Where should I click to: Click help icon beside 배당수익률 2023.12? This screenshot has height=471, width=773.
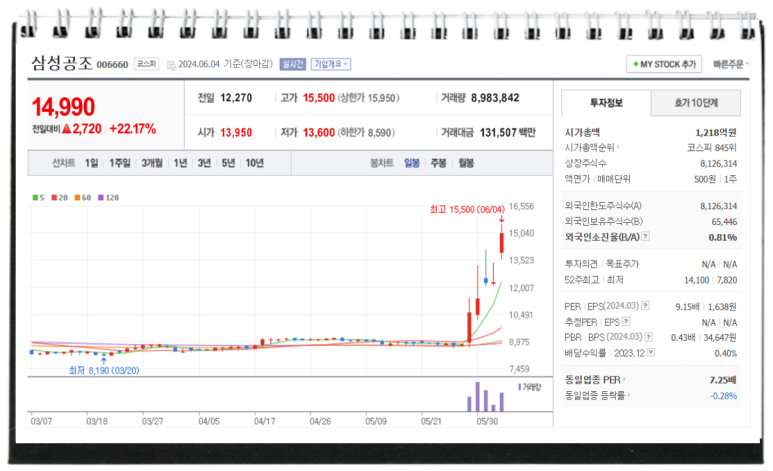coord(652,353)
